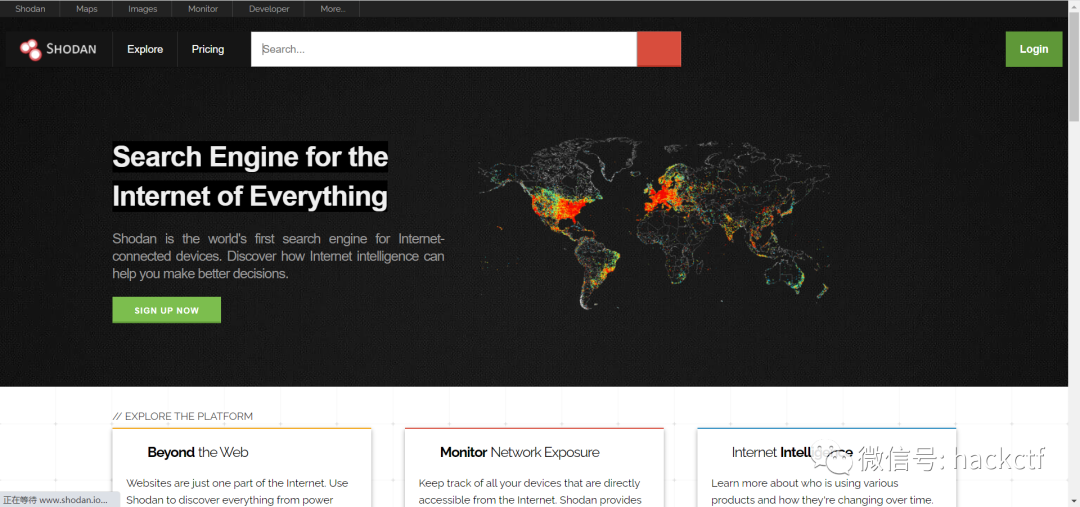Click the 'Learn more about who is using' description
The width and height of the screenshot is (1080, 507).
pos(822,492)
